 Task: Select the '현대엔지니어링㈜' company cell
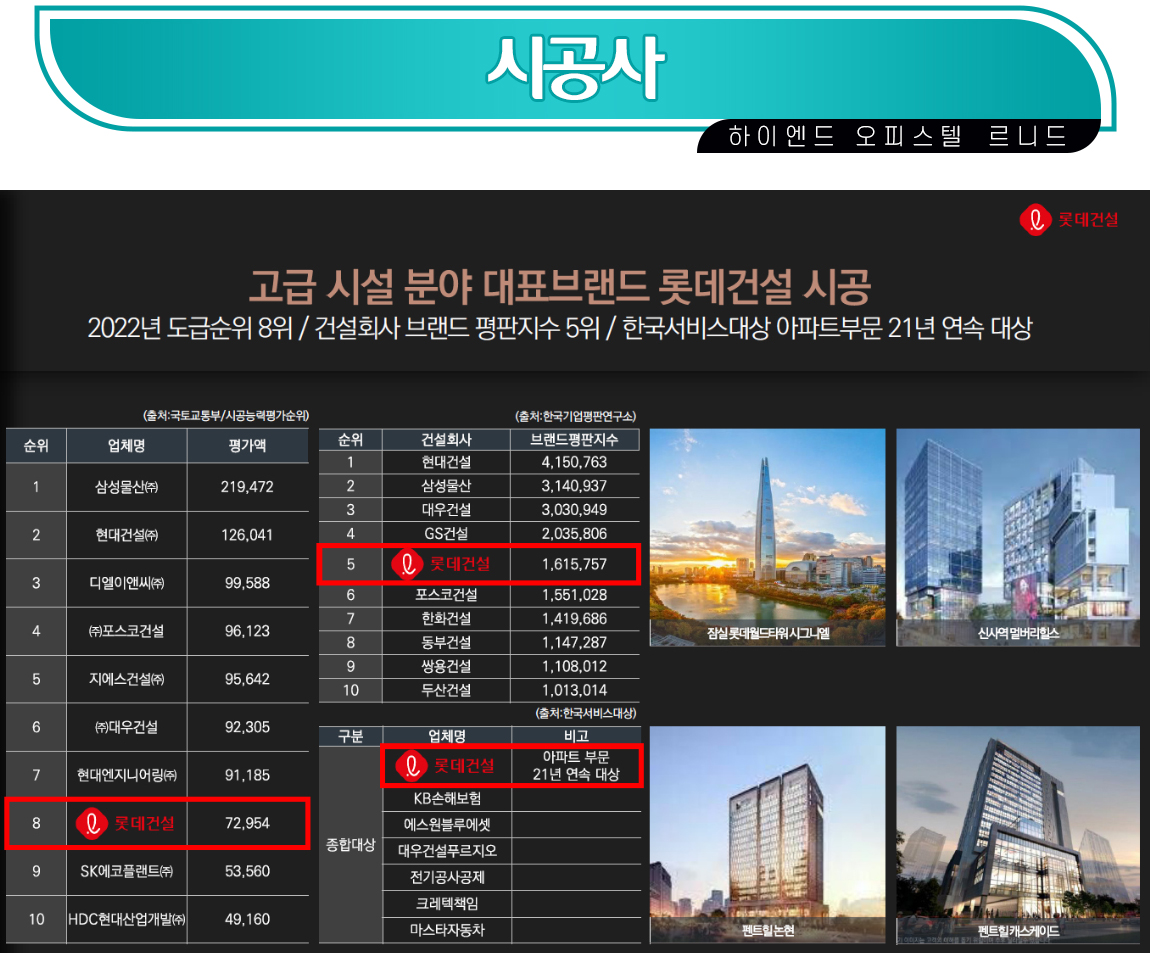[x=126, y=775]
